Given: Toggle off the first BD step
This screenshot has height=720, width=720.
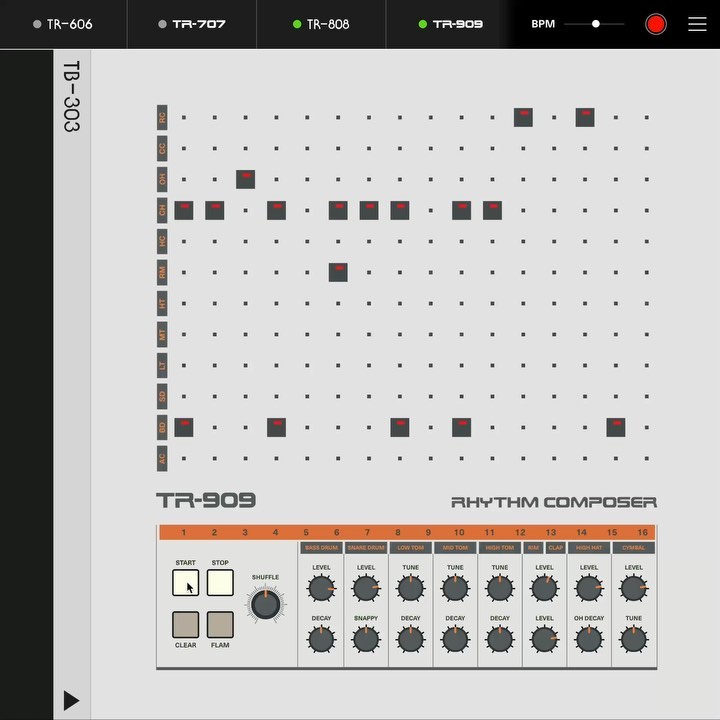Looking at the screenshot, I should (x=184, y=427).
